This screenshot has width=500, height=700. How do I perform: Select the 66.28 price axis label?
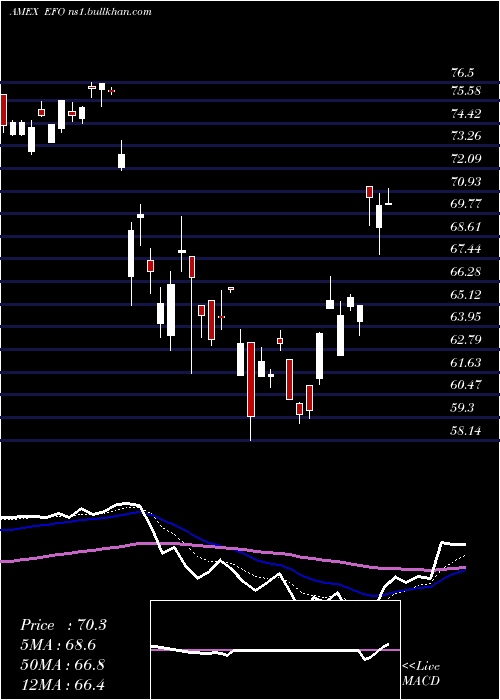click(466, 272)
